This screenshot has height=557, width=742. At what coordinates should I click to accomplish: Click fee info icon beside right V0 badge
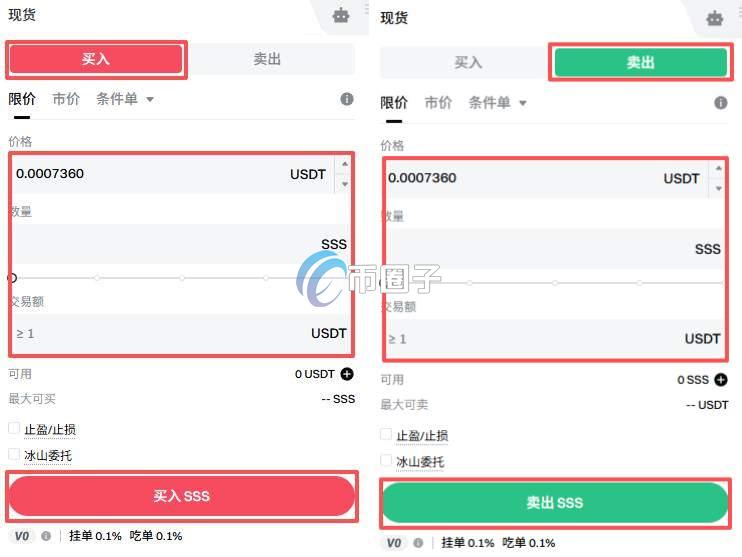click(418, 543)
